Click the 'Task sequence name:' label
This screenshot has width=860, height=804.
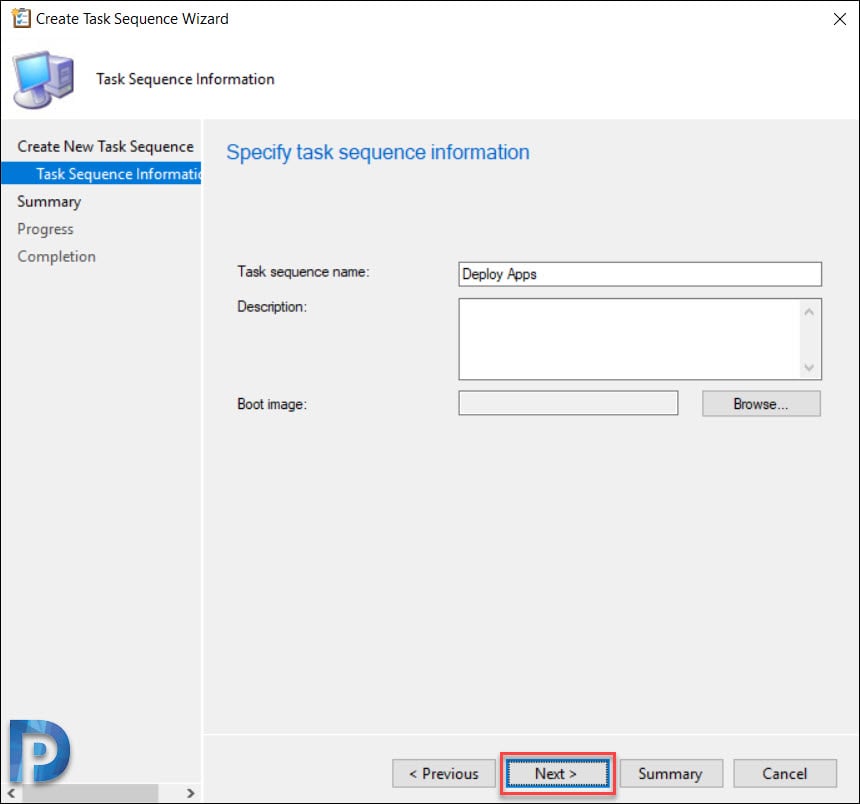tap(303, 272)
